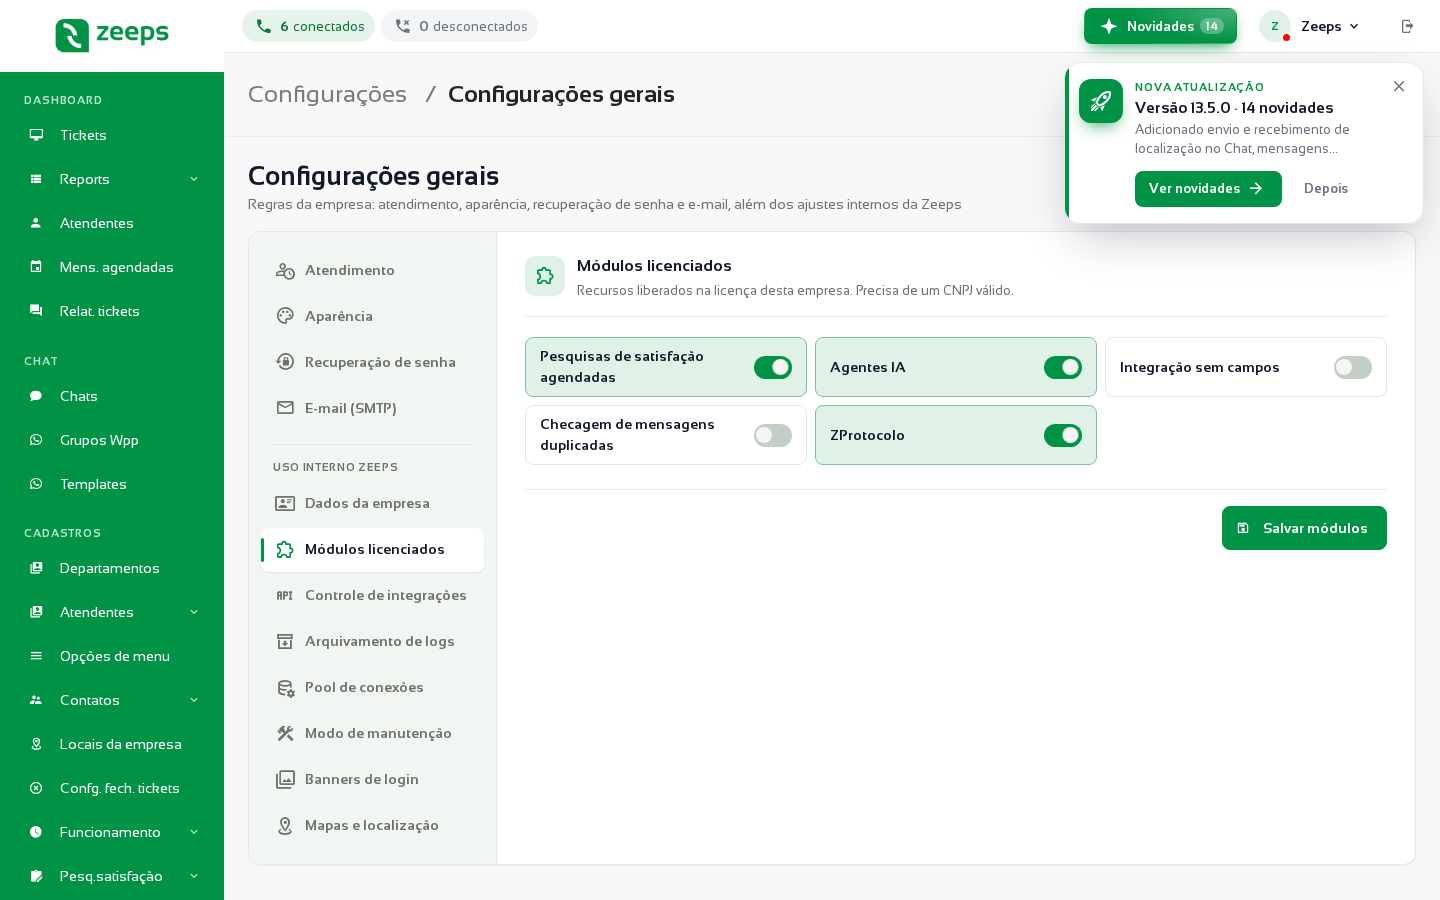Enable Checagem de mensagens duplicadas toggle
Image resolution: width=1440 pixels, height=900 pixels.
click(773, 435)
